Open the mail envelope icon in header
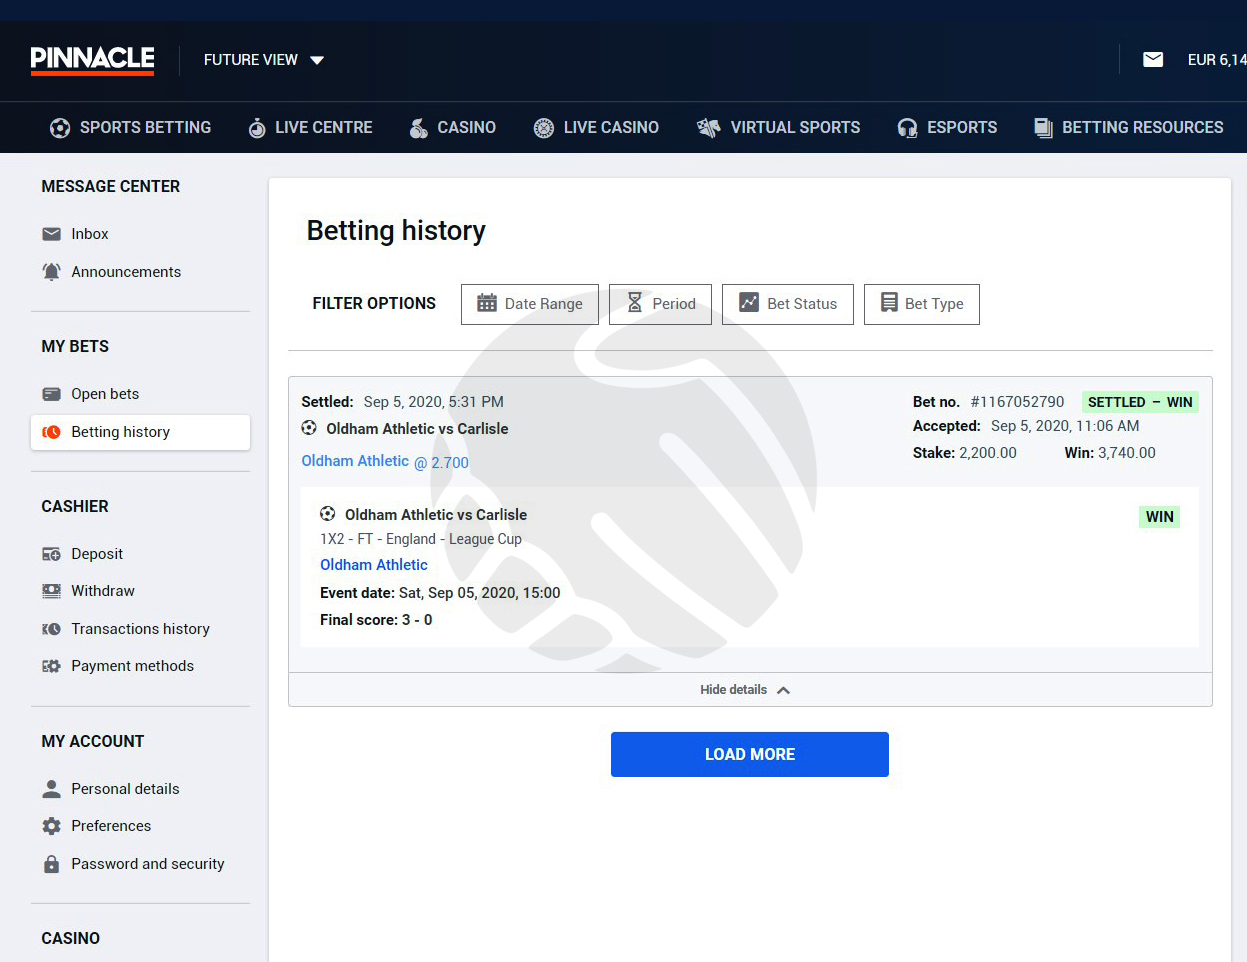Screen dimensions: 1247x962 (1153, 60)
